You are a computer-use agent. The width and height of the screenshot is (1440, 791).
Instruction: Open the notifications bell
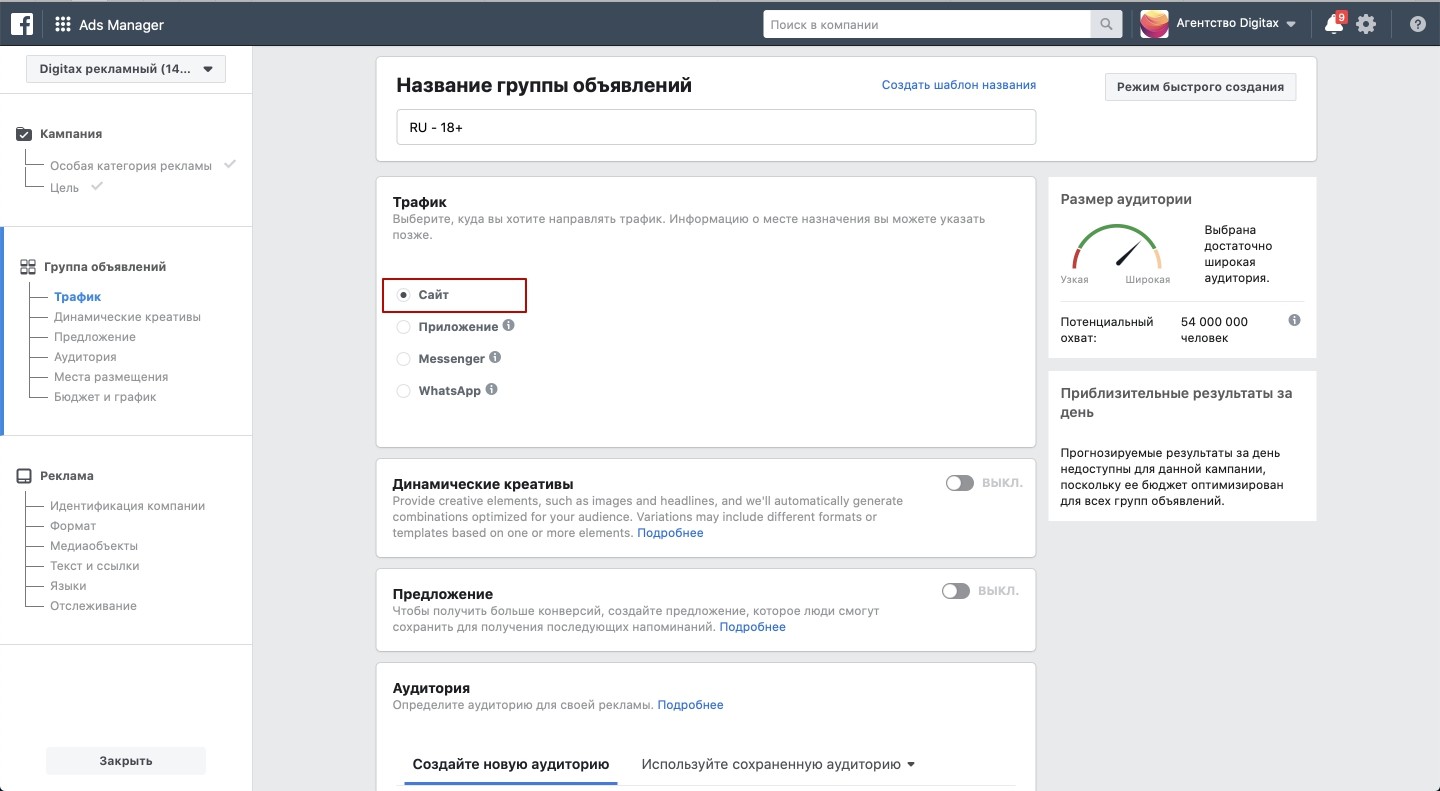[x=1333, y=25]
